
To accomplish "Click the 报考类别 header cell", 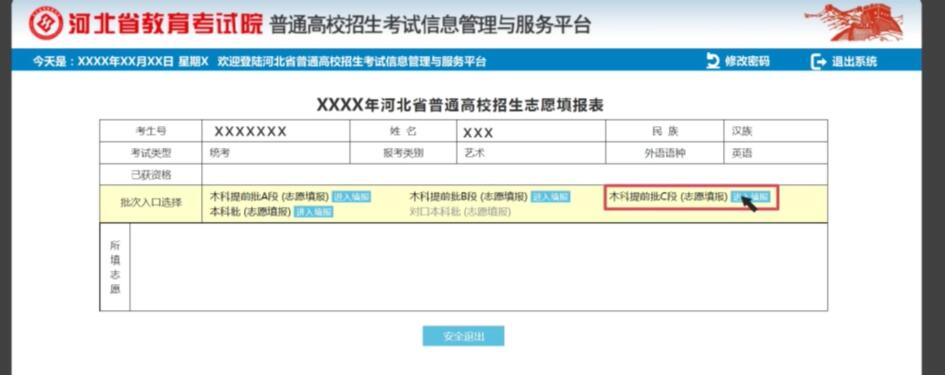I will (x=403, y=153).
